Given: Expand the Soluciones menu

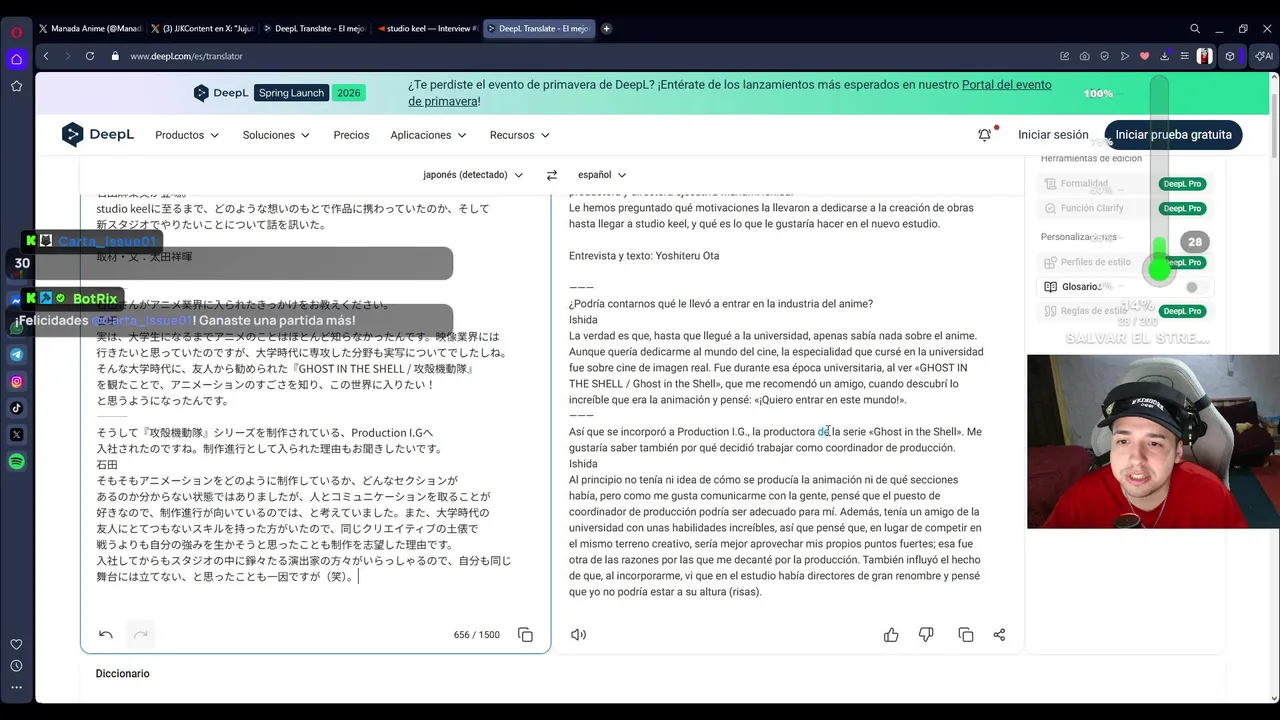Looking at the screenshot, I should (276, 135).
